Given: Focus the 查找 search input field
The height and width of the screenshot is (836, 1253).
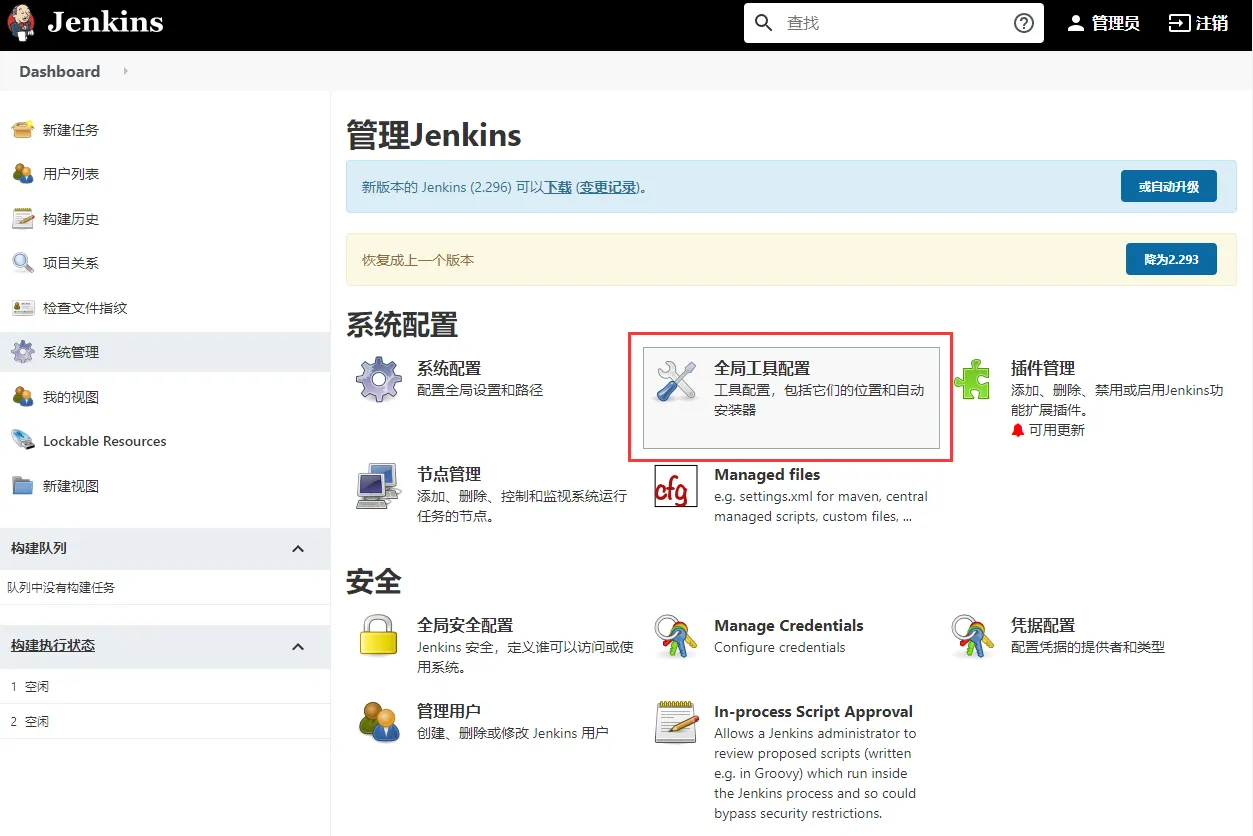Looking at the screenshot, I should 894,23.
